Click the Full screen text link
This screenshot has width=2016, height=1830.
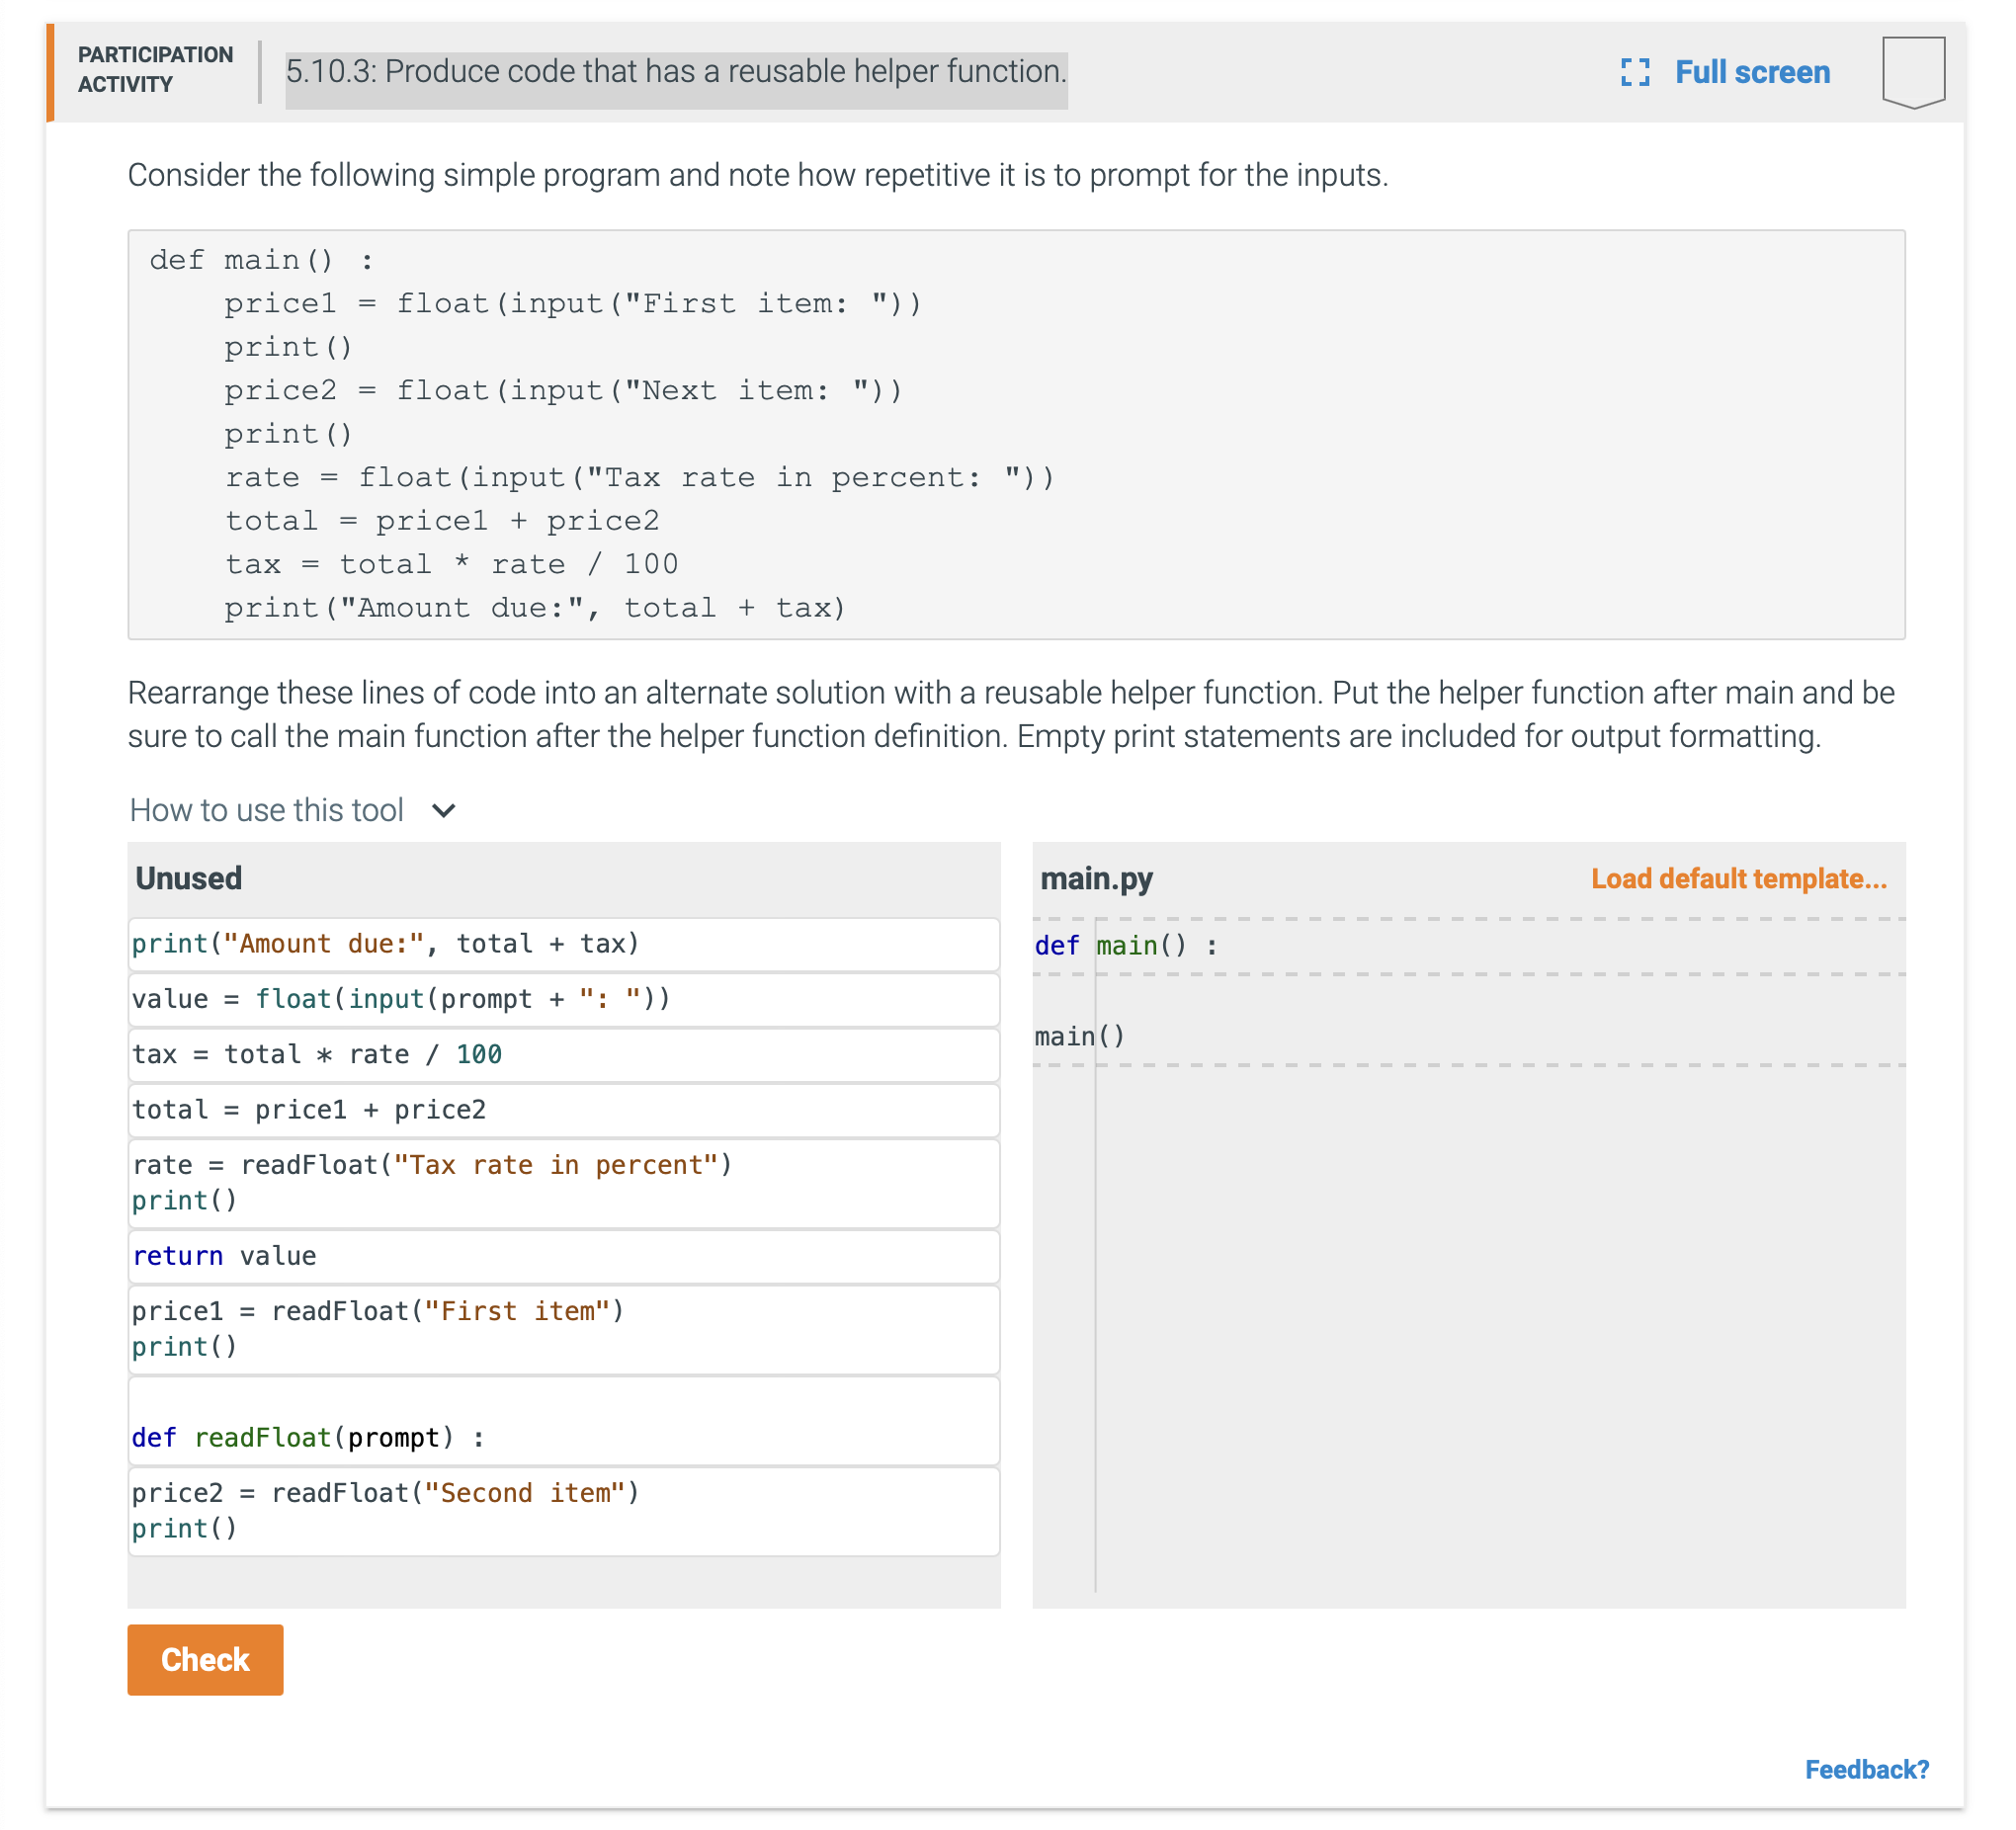tap(1752, 72)
